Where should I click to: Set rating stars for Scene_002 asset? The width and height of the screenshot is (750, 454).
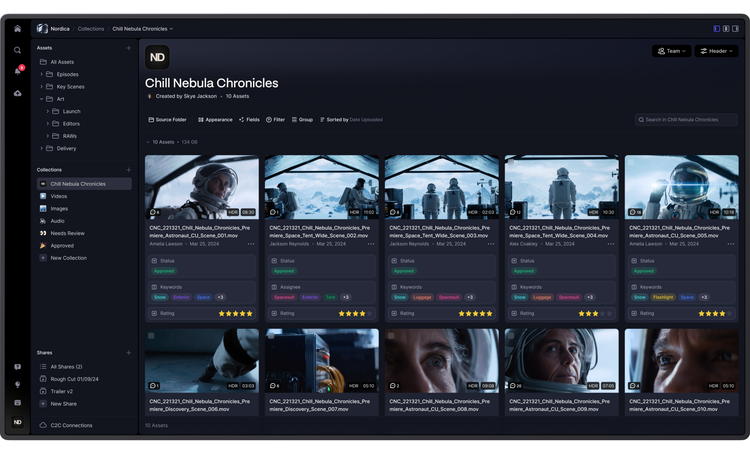355,314
